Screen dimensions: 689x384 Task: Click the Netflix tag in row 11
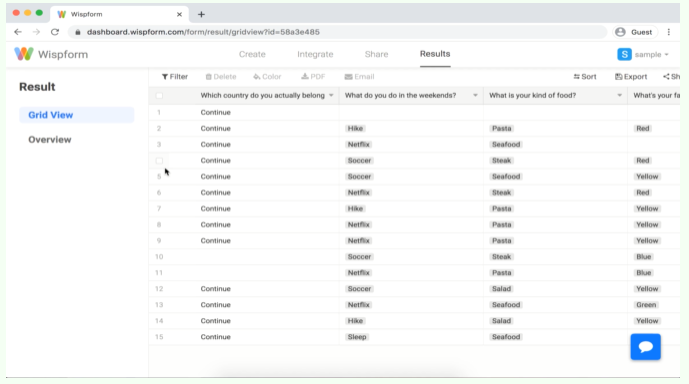[359, 272]
